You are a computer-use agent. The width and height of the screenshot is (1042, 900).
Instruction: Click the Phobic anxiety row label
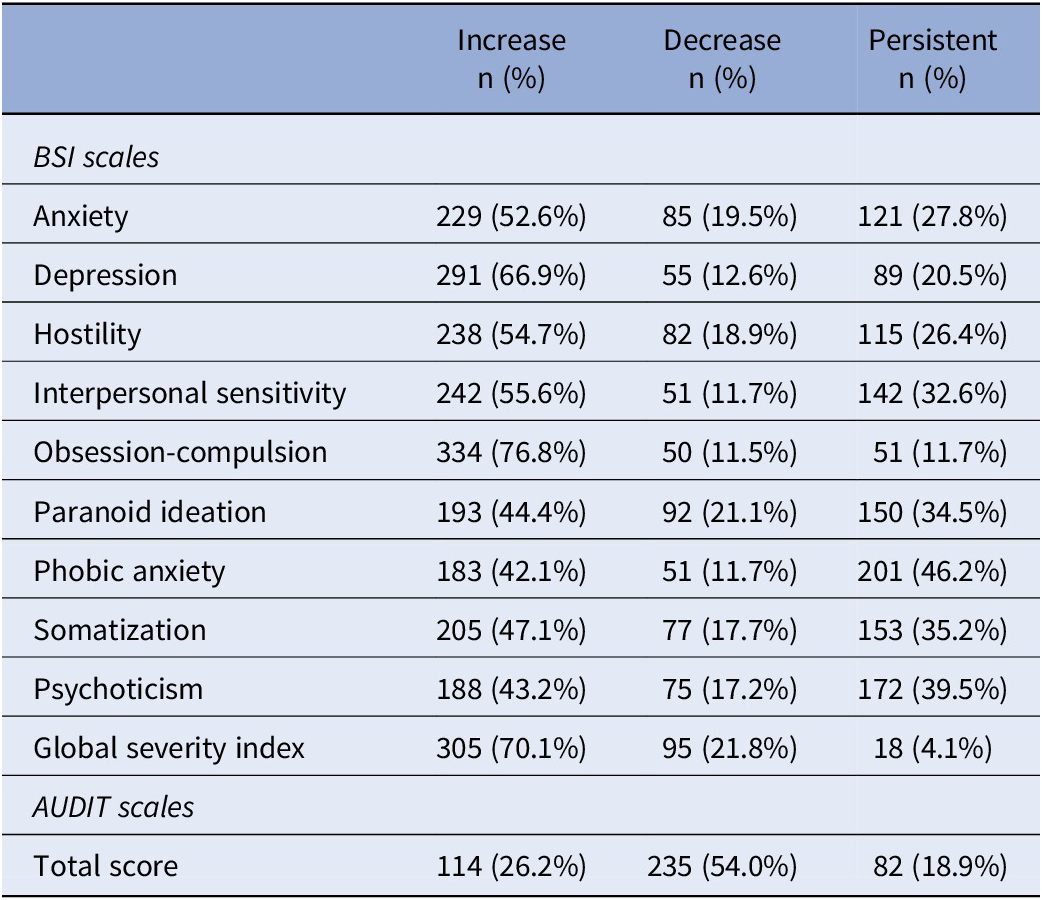(x=129, y=571)
